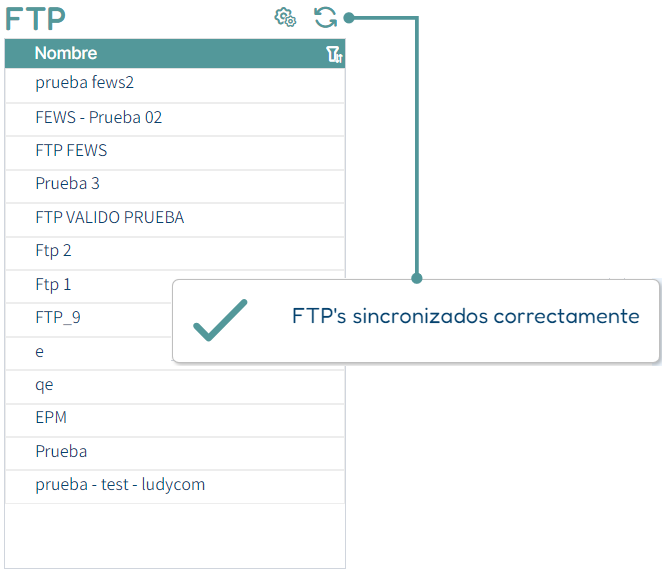
Task: Select the row named "e"
Action: pos(88,354)
